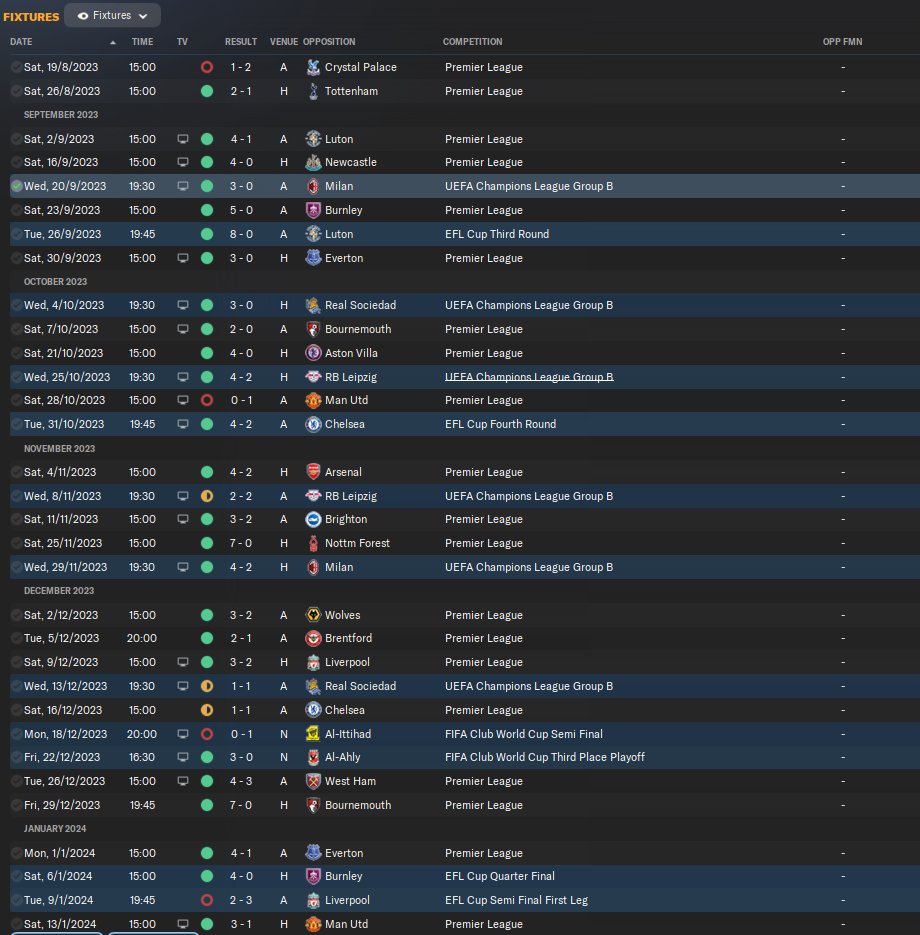Toggle the checkmark on Tue 26/9/2023 row
Screen dimensions: 920x935
tap(16, 234)
